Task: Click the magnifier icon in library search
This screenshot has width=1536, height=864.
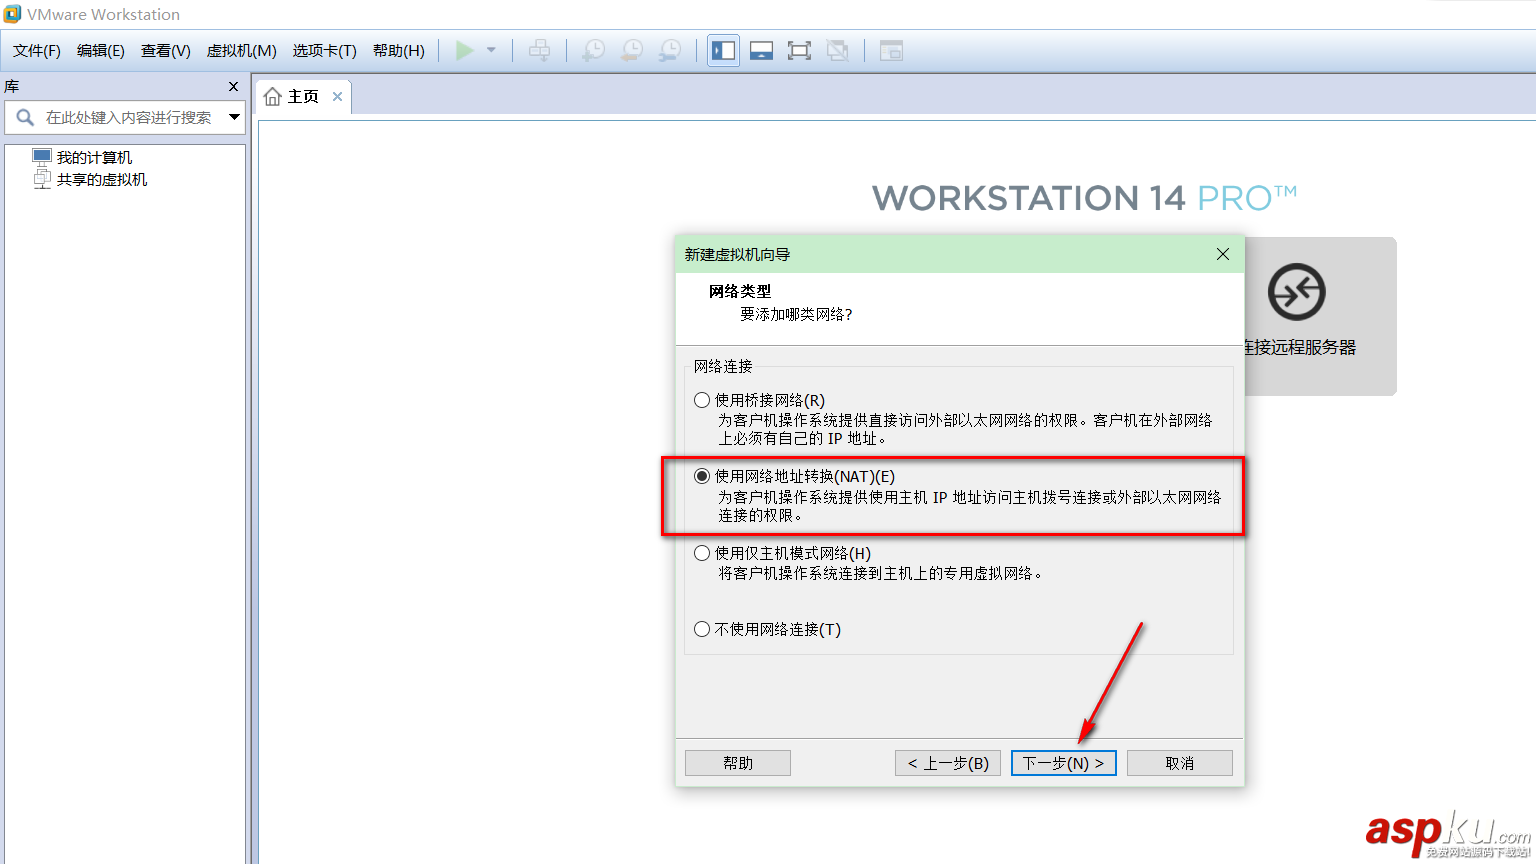Action: click(x=25, y=118)
